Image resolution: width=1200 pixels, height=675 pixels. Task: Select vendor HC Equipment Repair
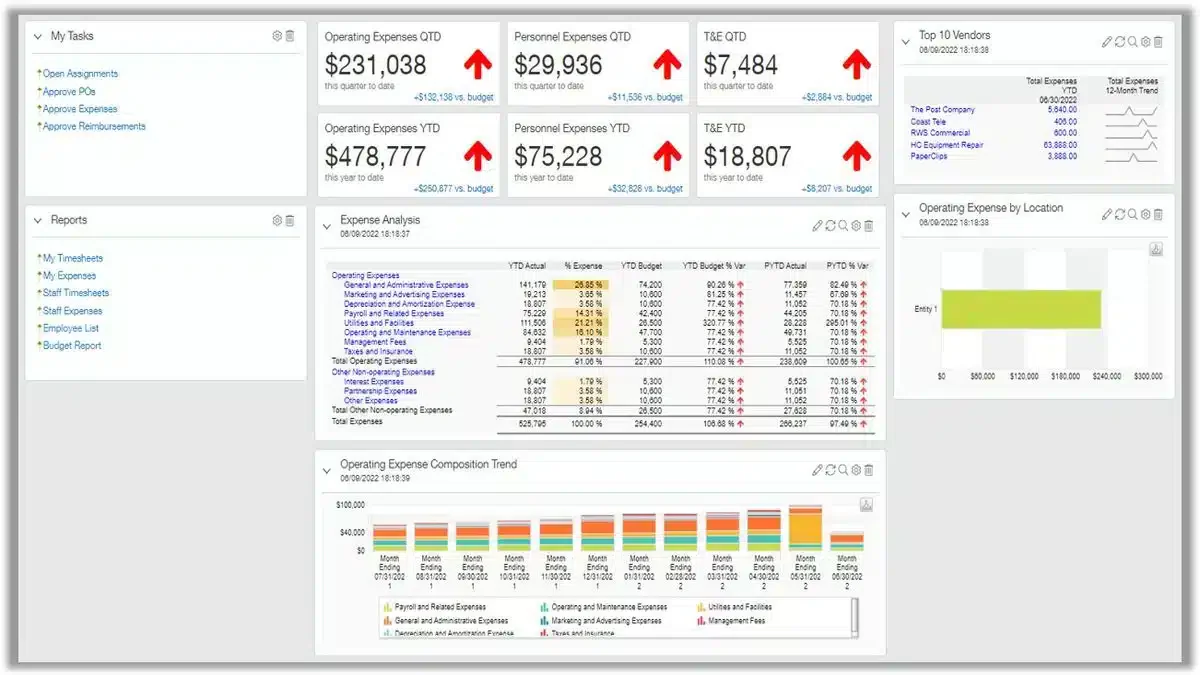(x=947, y=145)
